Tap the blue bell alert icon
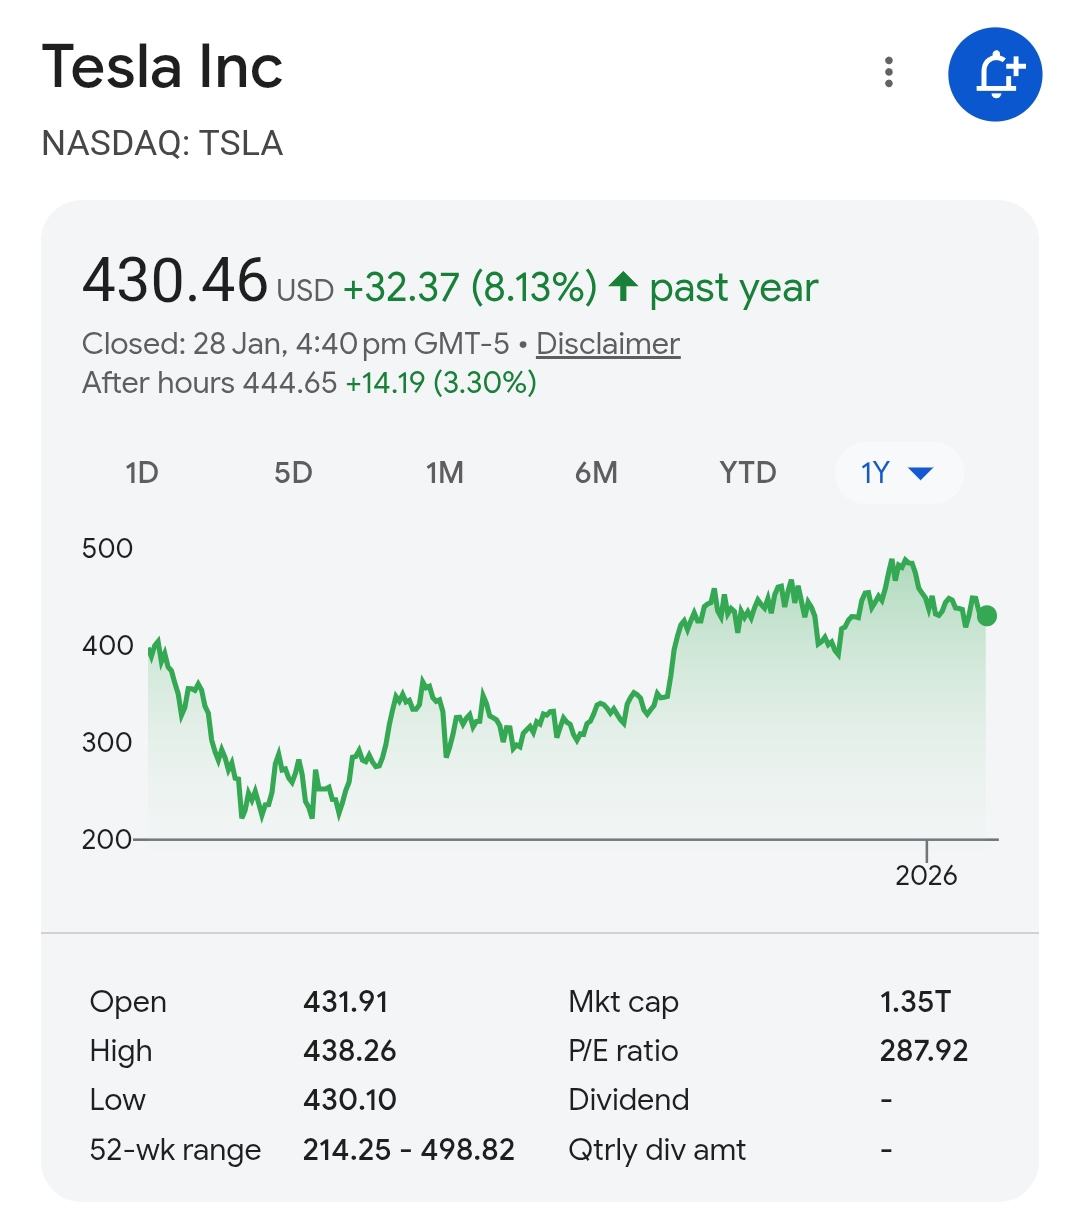 (995, 75)
